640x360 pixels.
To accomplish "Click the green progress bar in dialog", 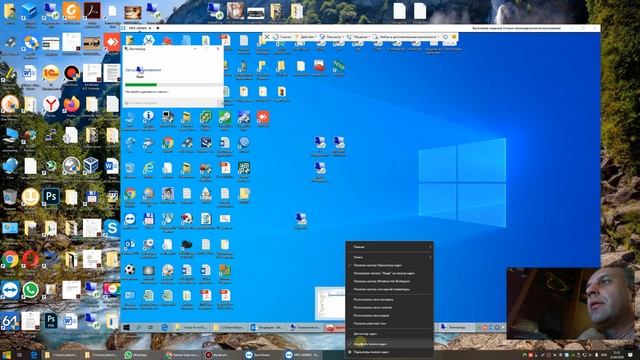I will point(141,85).
